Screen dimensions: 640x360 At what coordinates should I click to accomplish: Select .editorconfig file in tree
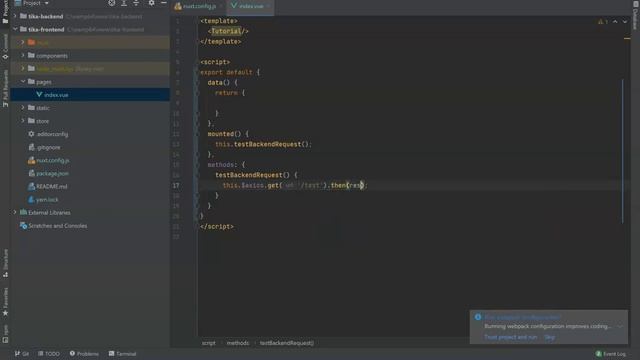tap(52, 134)
